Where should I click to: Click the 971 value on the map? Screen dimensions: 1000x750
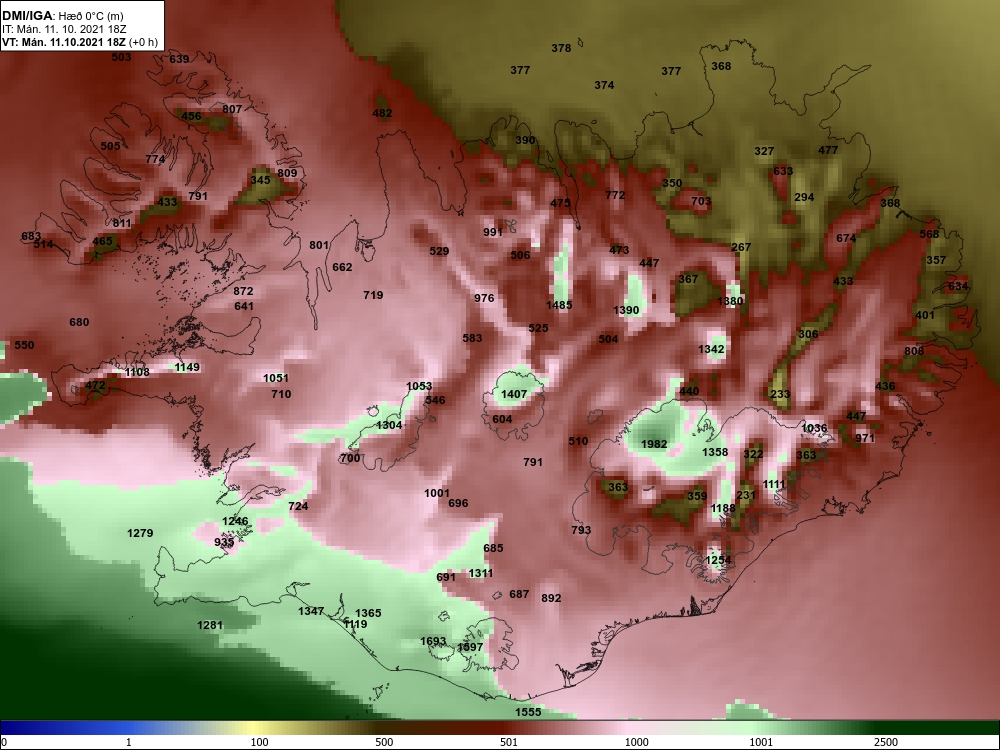click(x=865, y=438)
